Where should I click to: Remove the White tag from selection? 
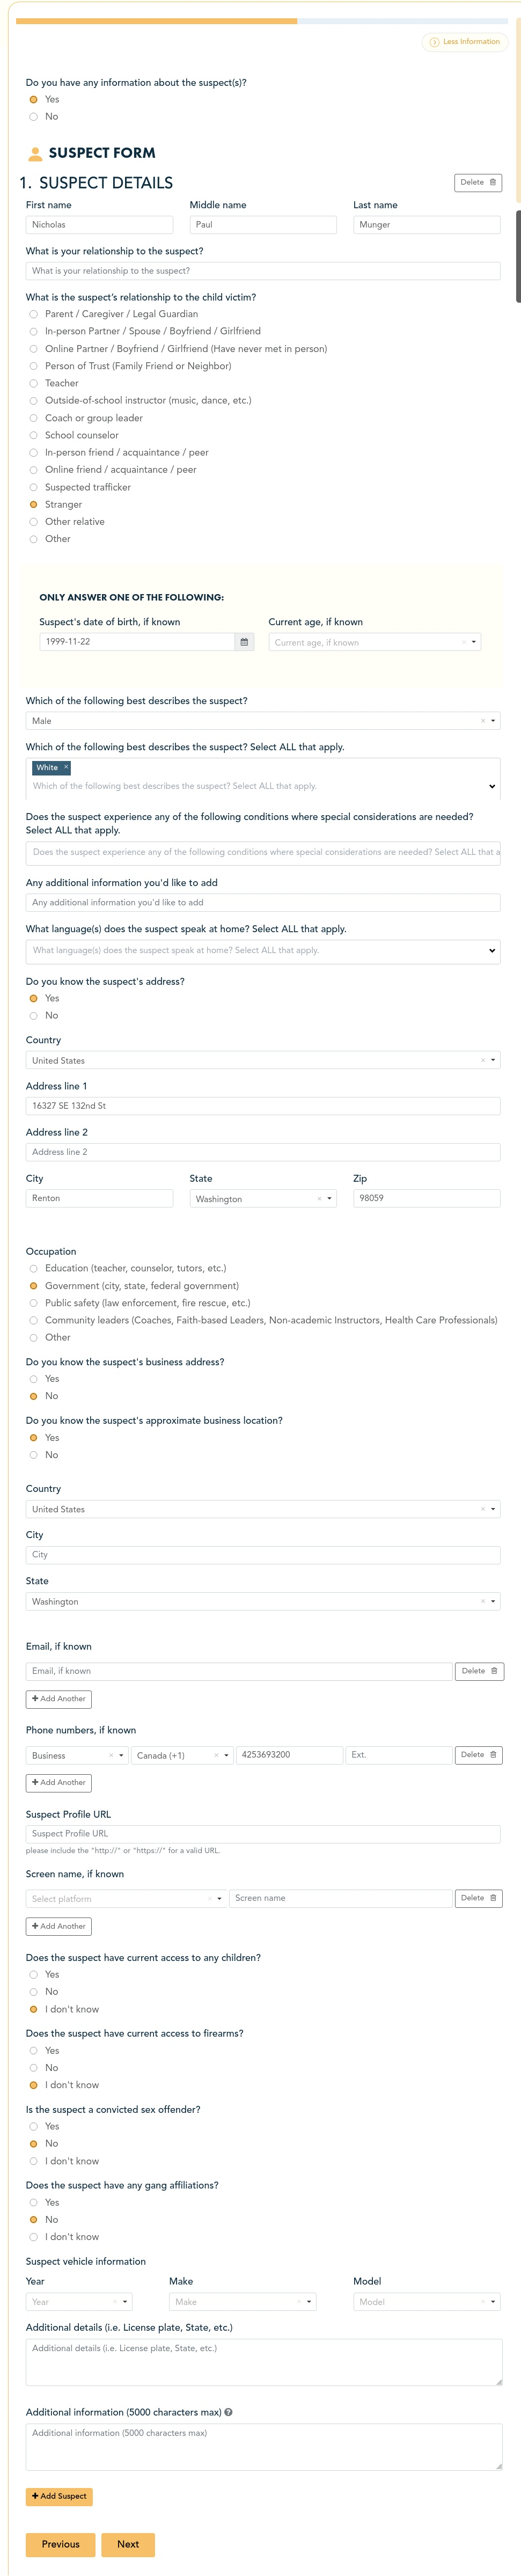(x=66, y=767)
